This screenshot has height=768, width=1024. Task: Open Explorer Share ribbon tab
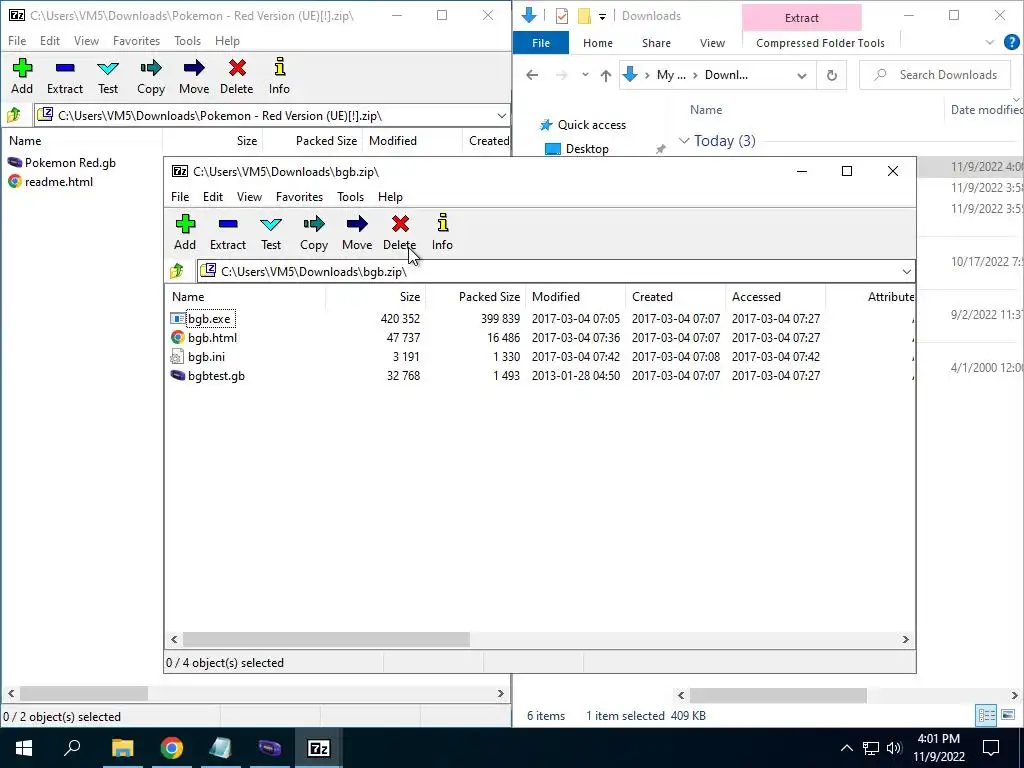[656, 43]
